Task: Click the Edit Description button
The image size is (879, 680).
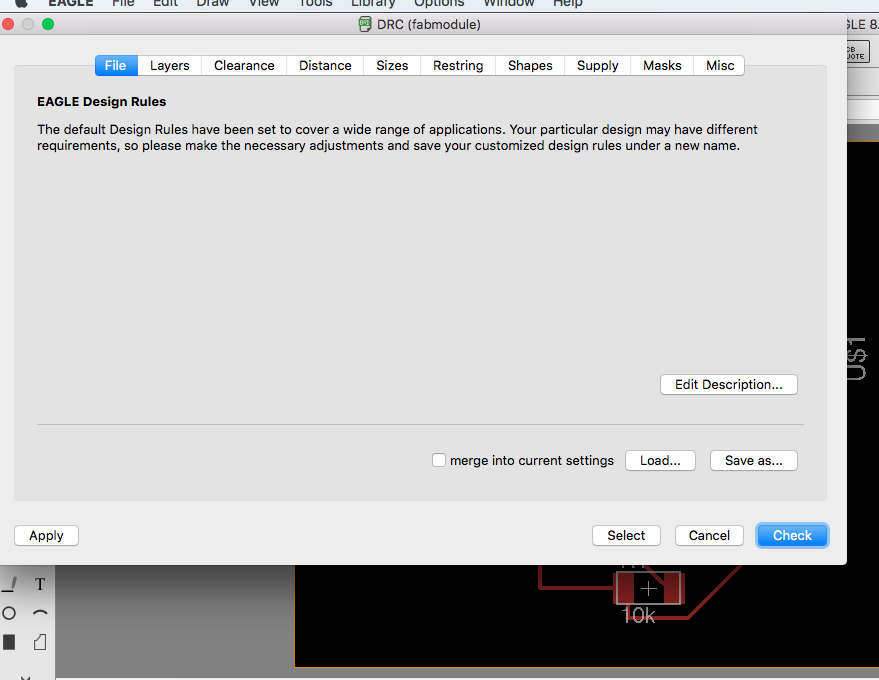Action: tap(729, 385)
